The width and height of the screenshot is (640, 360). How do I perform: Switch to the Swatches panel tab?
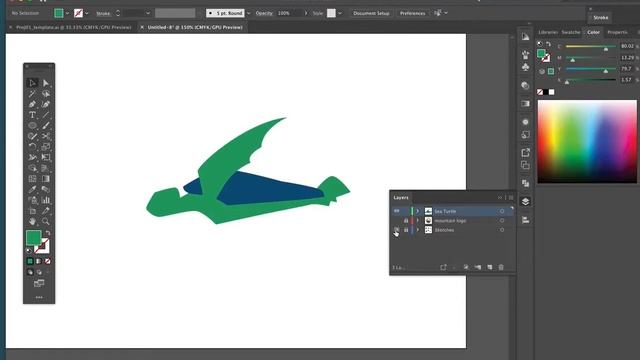coord(571,32)
